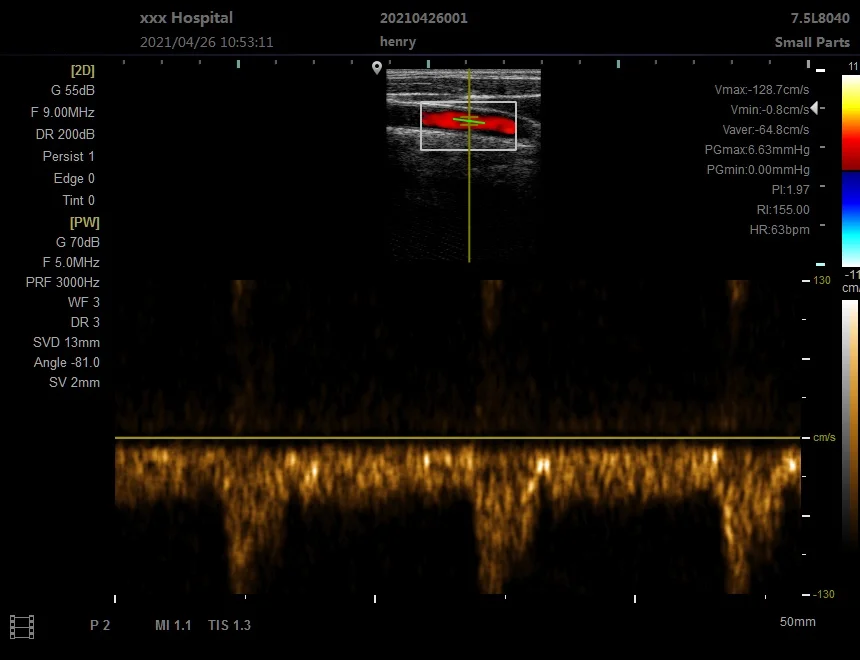Click the cine film strip icon
Viewport: 860px width, 660px height.
click(21, 626)
